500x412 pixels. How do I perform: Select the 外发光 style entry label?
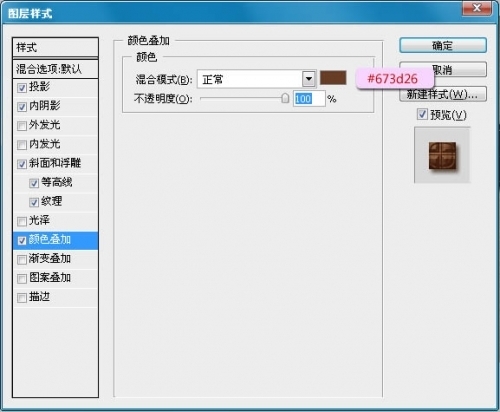(45, 125)
